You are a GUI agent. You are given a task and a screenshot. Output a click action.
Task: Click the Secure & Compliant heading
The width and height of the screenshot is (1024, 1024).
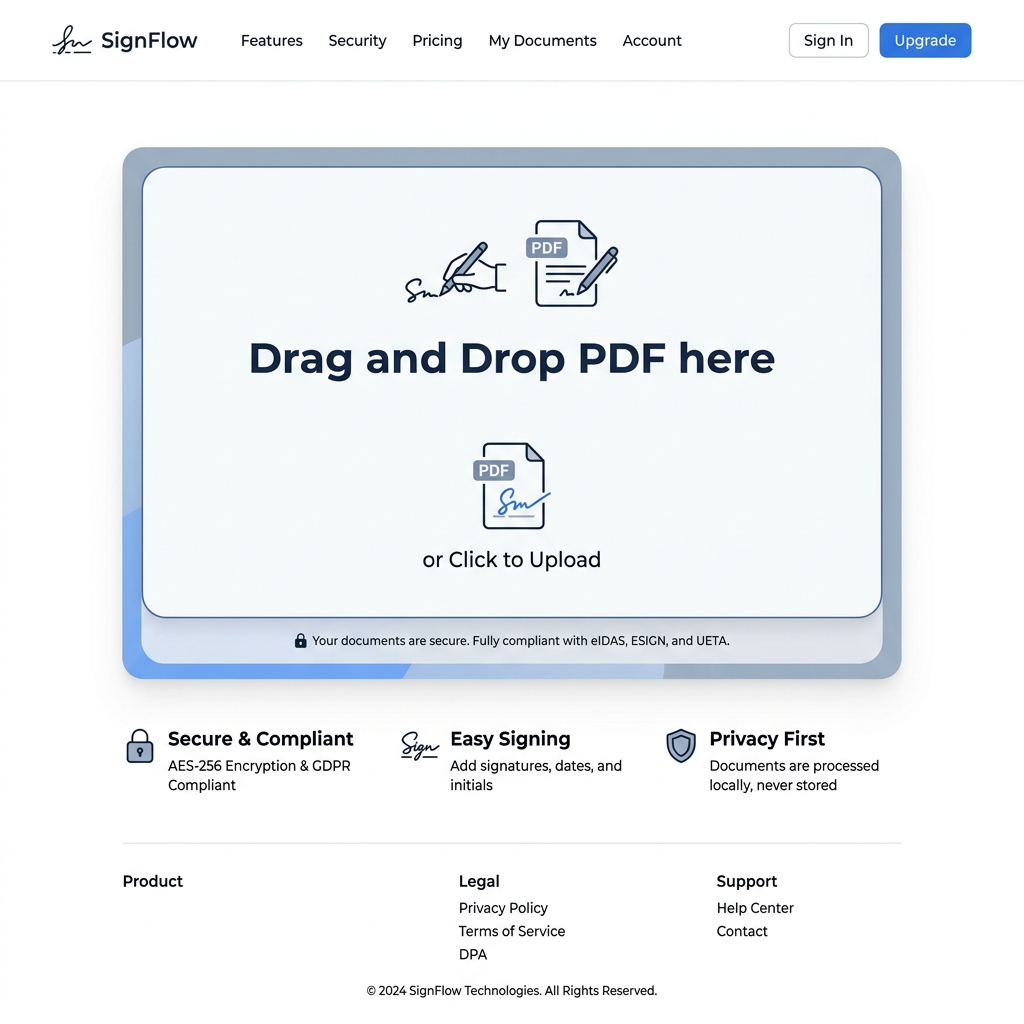coord(261,739)
